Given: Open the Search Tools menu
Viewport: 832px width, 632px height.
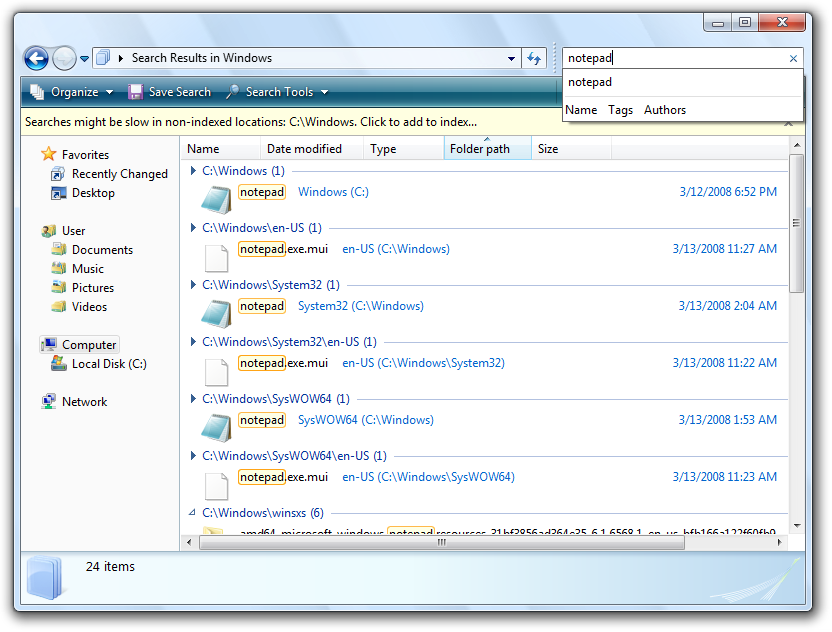Looking at the screenshot, I should [x=277, y=92].
